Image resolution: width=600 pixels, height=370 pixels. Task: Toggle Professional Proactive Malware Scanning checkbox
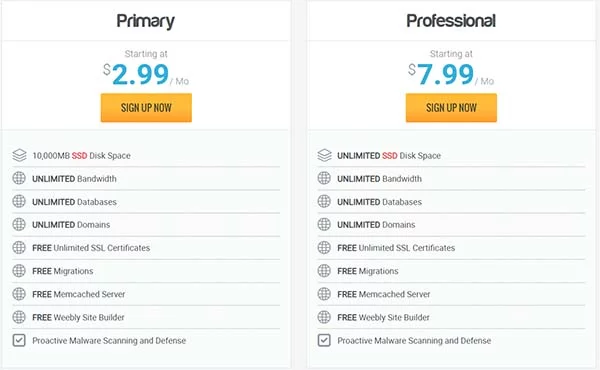(324, 340)
